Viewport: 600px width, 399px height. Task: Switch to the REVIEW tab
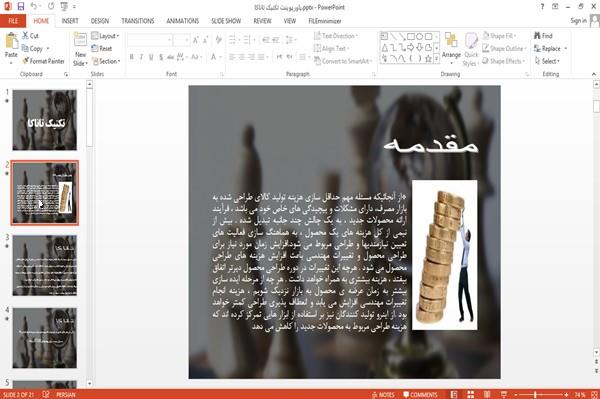pos(262,21)
